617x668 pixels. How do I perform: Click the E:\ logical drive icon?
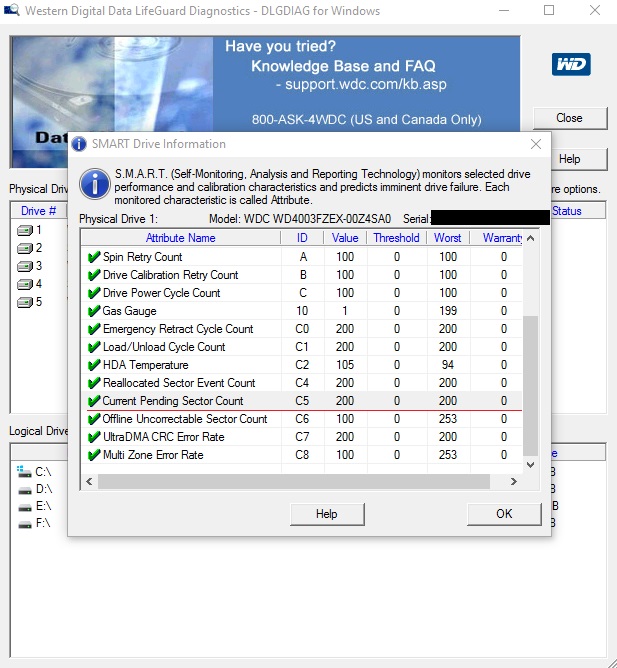point(24,506)
